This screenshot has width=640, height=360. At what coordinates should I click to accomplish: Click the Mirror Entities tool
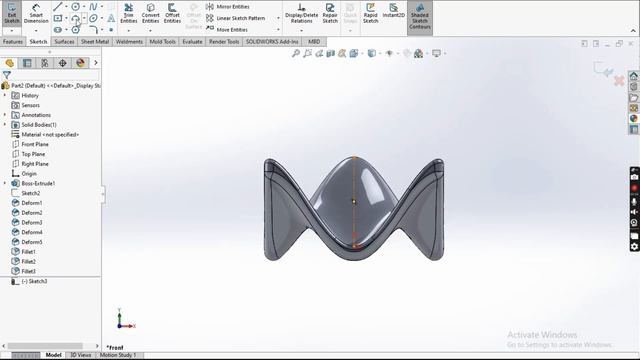[228, 7]
